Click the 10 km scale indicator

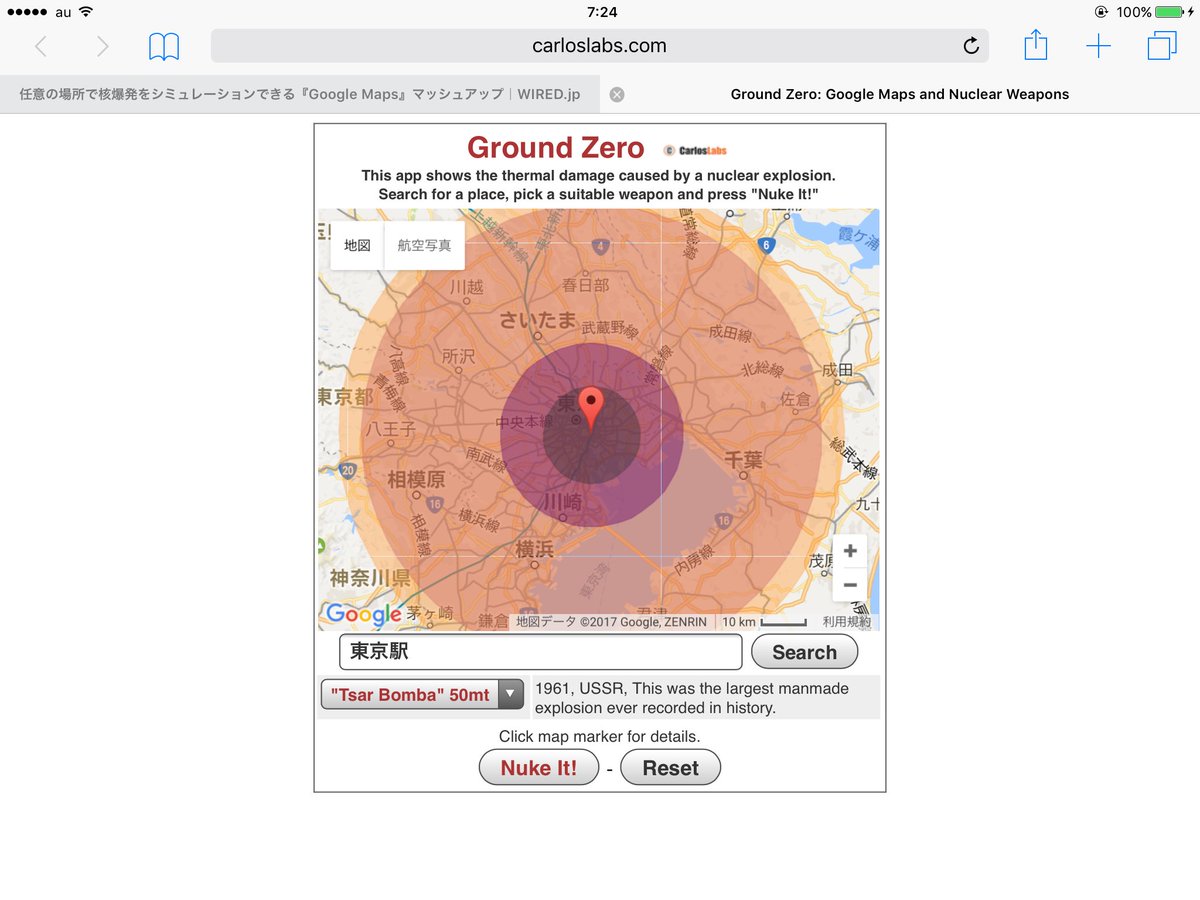[763, 622]
